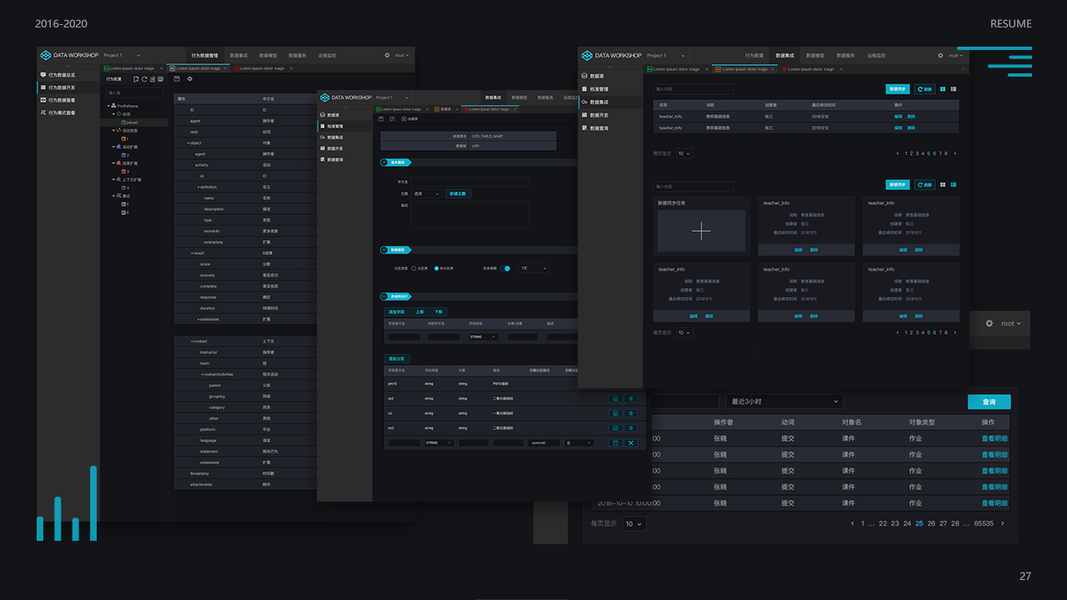The image size is (1067, 600).
Task: Open 行为数据 tab in sync-task window
Action: pyautogui.click(x=754, y=56)
